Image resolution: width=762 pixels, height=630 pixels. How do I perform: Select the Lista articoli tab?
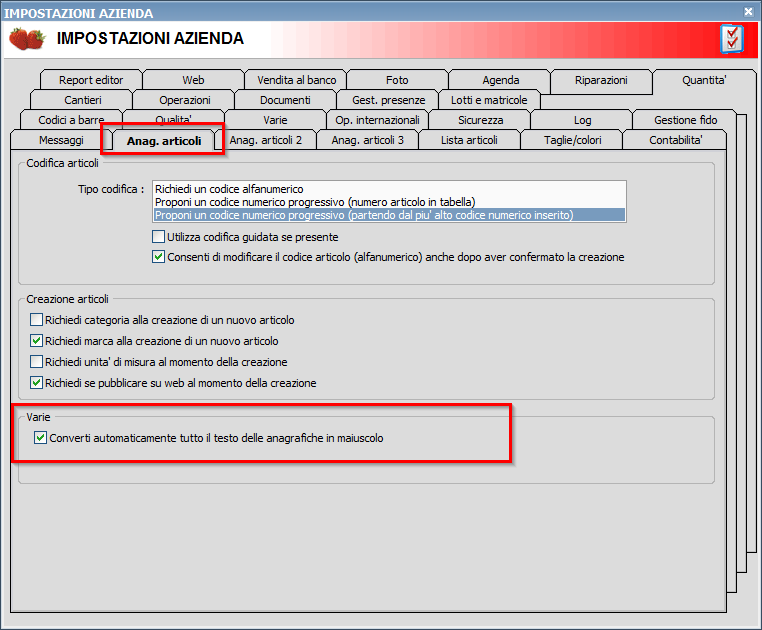coord(469,140)
